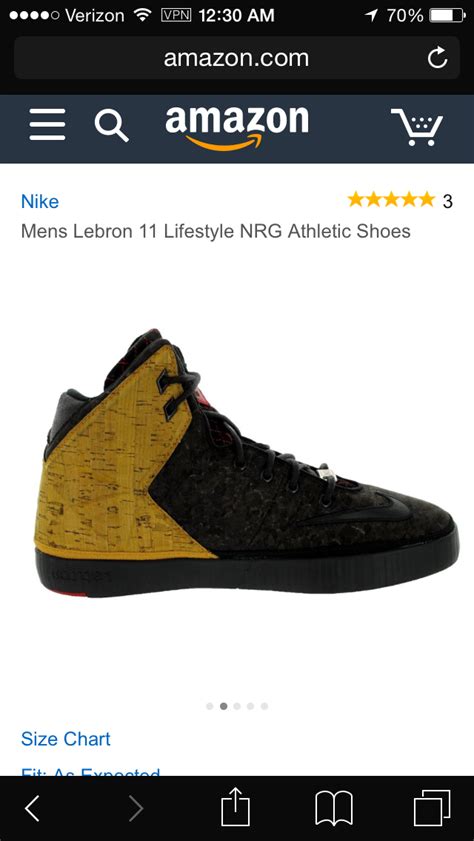
Task: Select the last image pagination dot
Action: click(264, 706)
